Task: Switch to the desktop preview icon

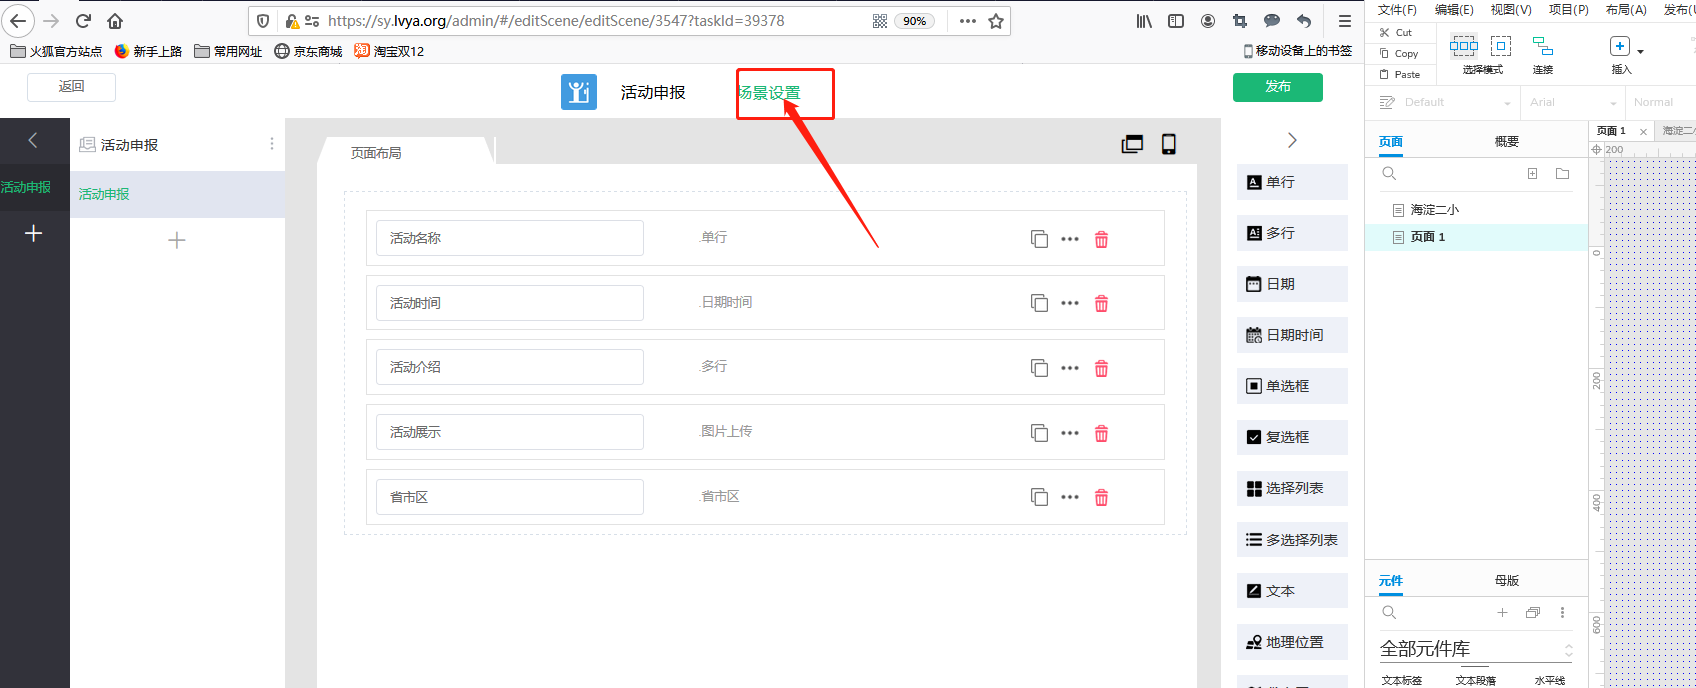Action: (1132, 144)
